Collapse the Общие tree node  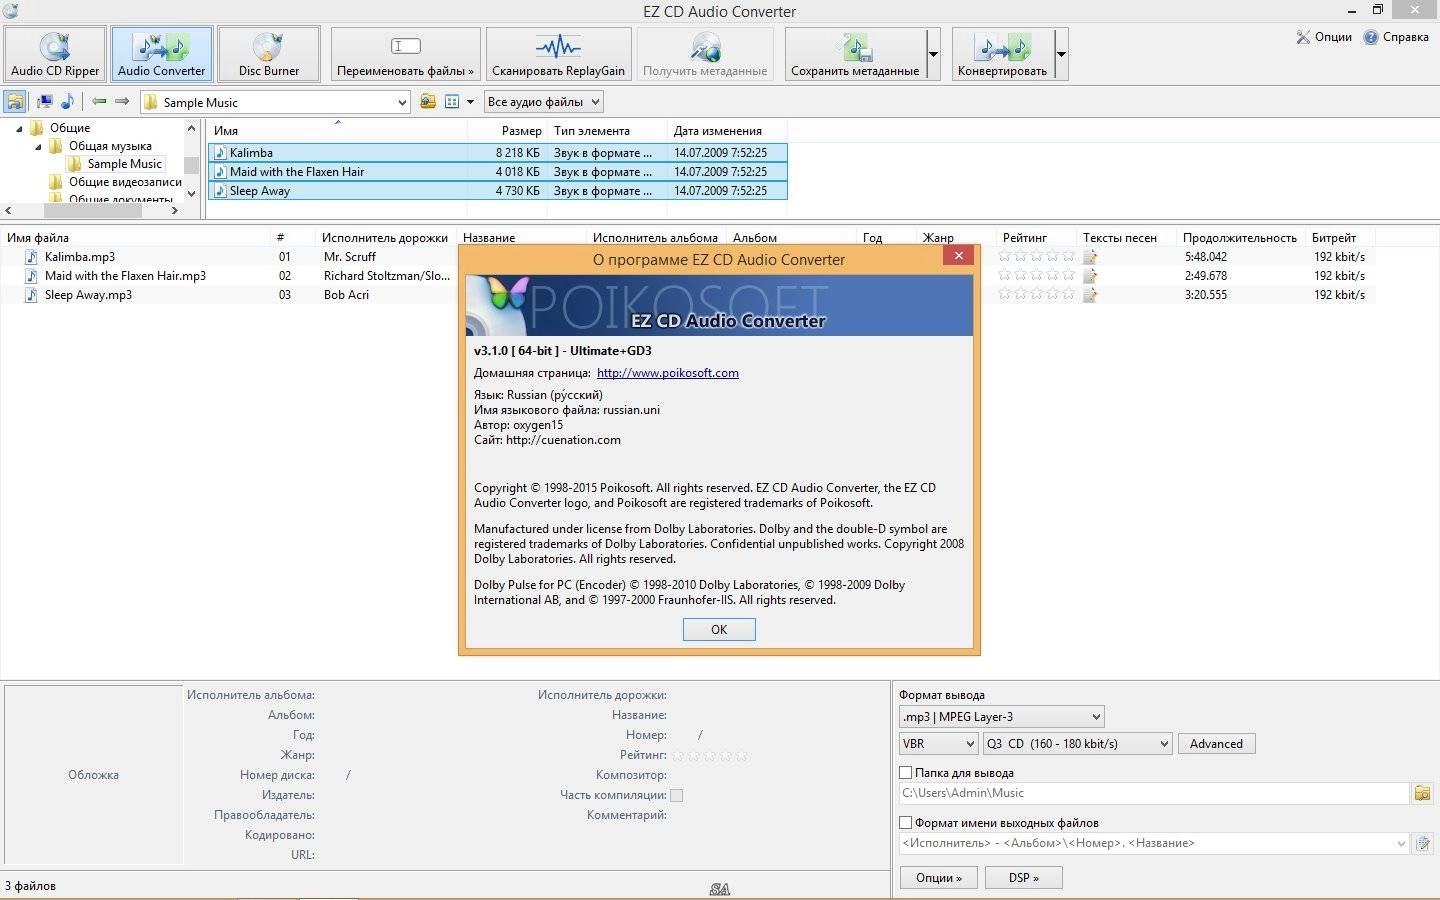pyautogui.click(x=19, y=129)
